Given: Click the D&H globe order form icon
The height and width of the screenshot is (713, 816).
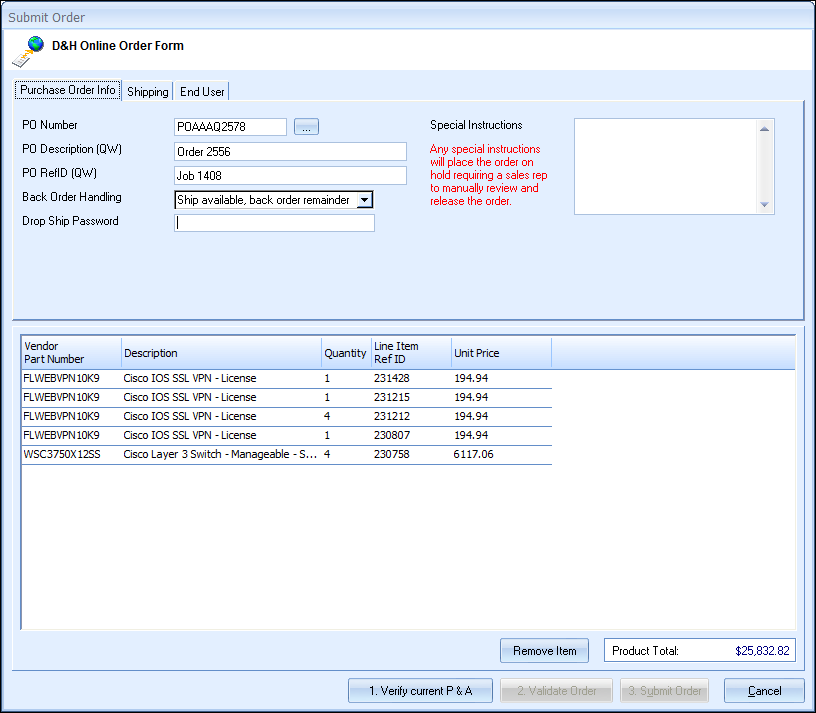Looking at the screenshot, I should click(x=28, y=49).
